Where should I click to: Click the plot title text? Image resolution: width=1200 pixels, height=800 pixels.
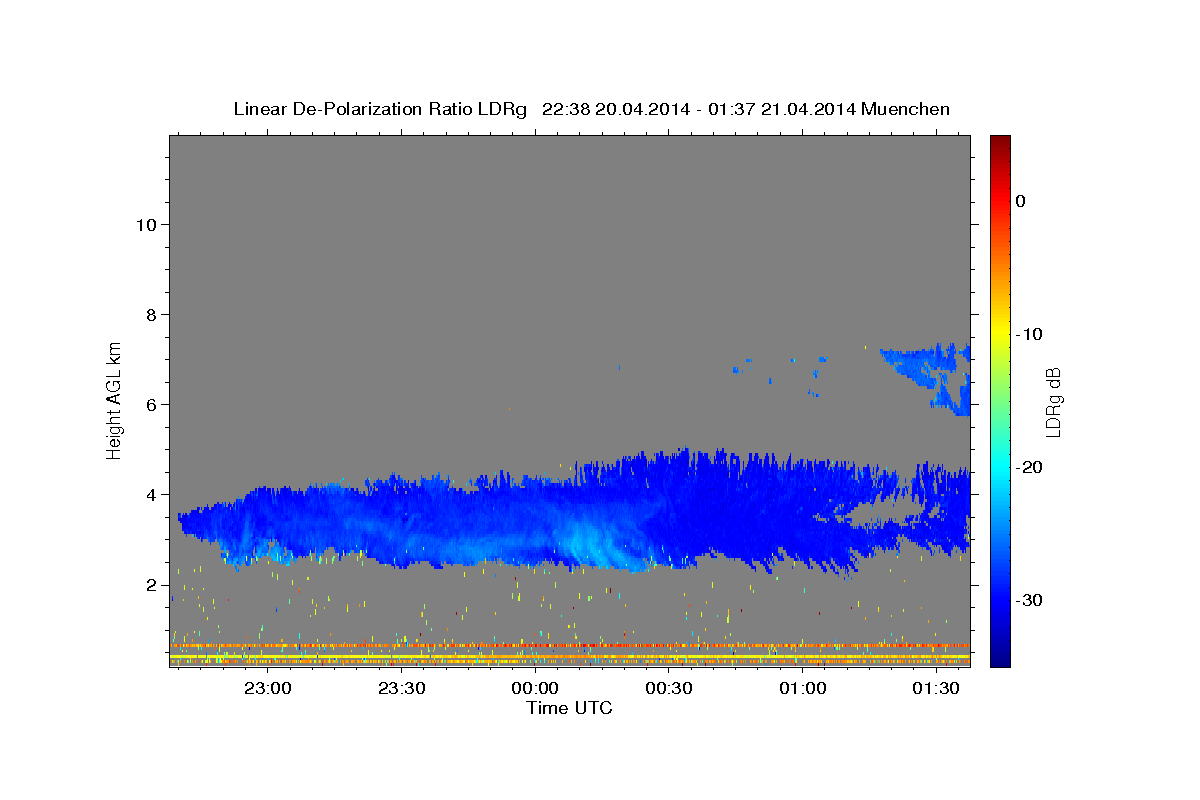[591, 109]
